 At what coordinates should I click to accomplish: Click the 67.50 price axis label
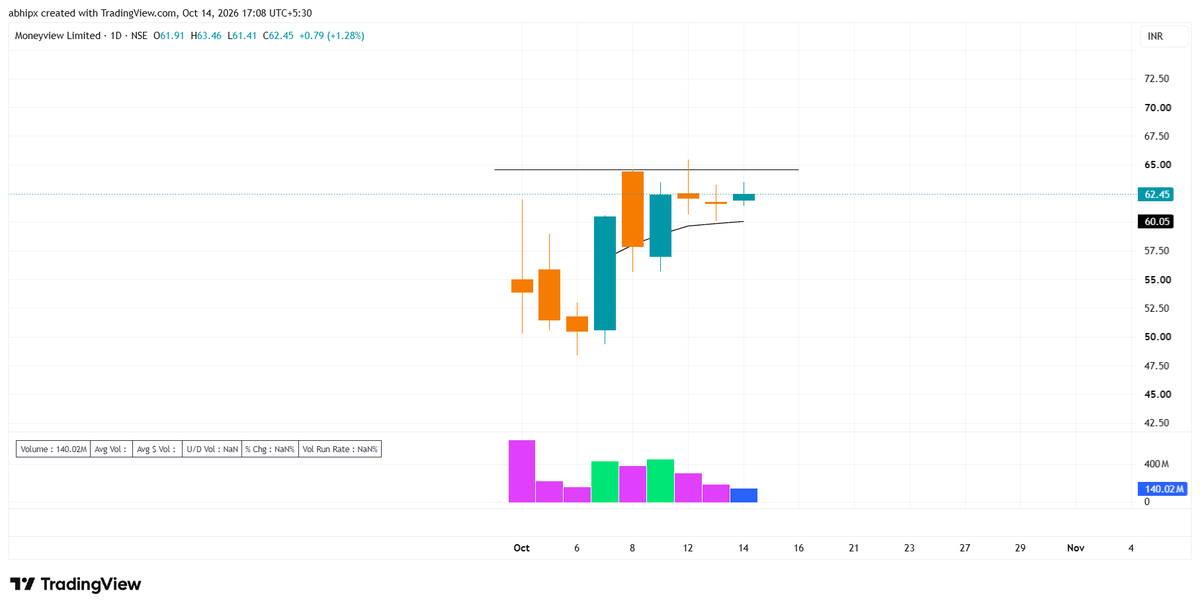(1156, 136)
